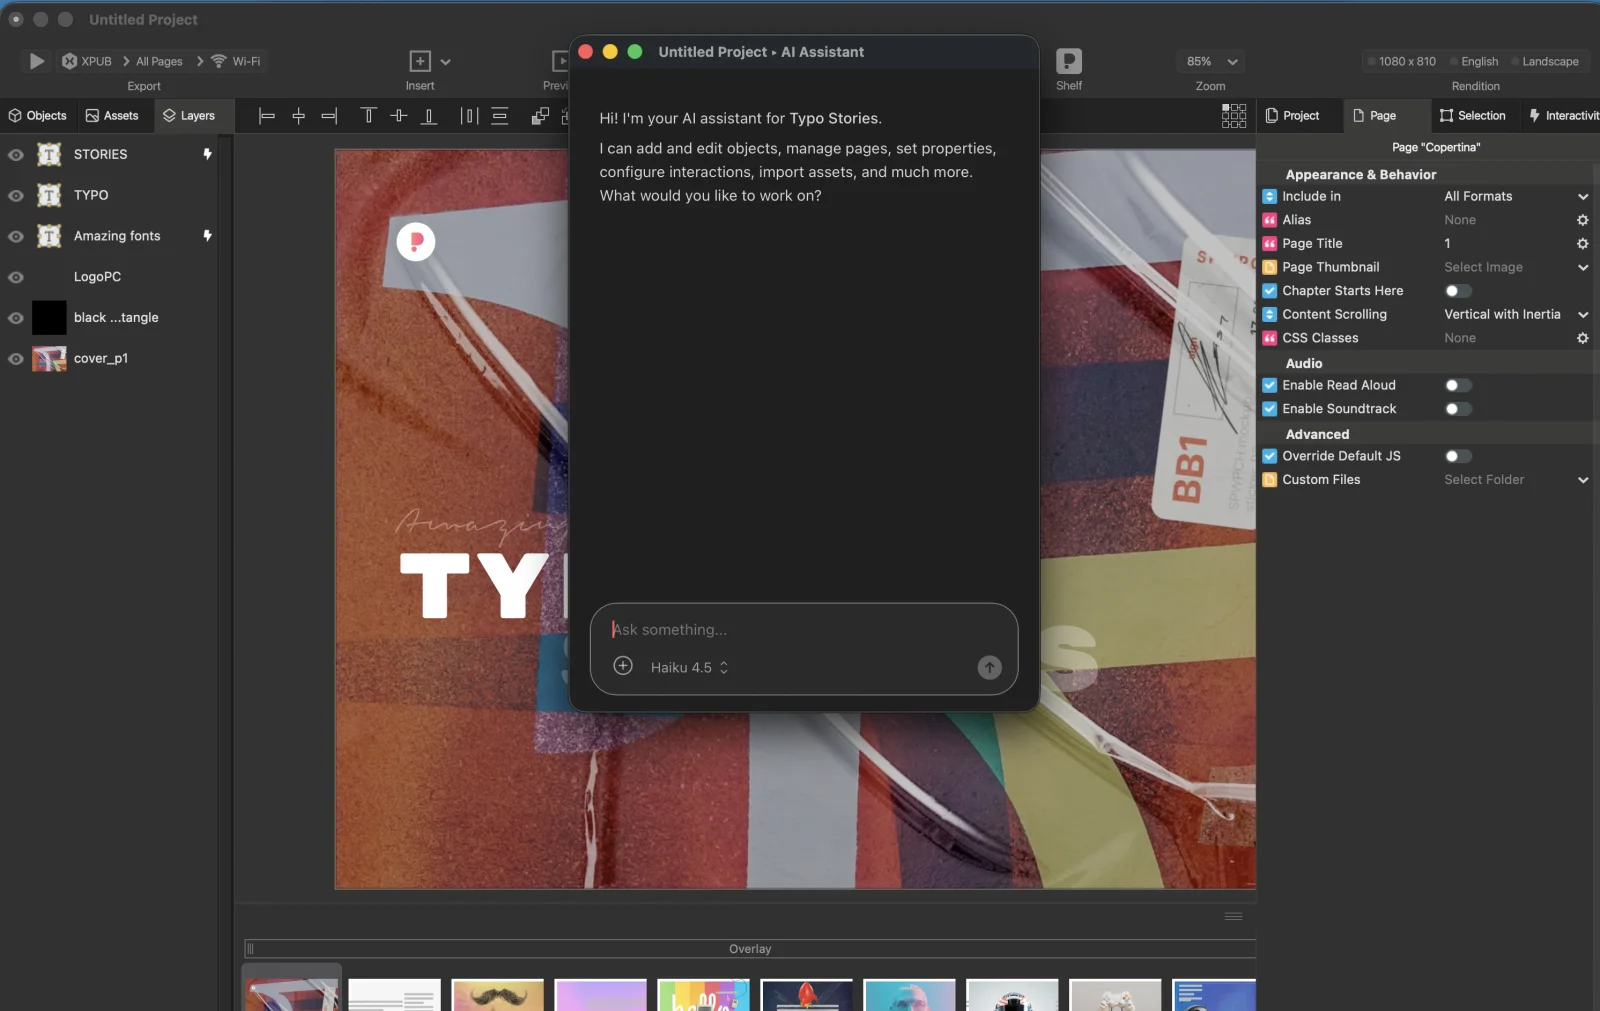The image size is (1600, 1011).
Task: Click STORIES layer interaction bolt icon
Action: point(207,154)
